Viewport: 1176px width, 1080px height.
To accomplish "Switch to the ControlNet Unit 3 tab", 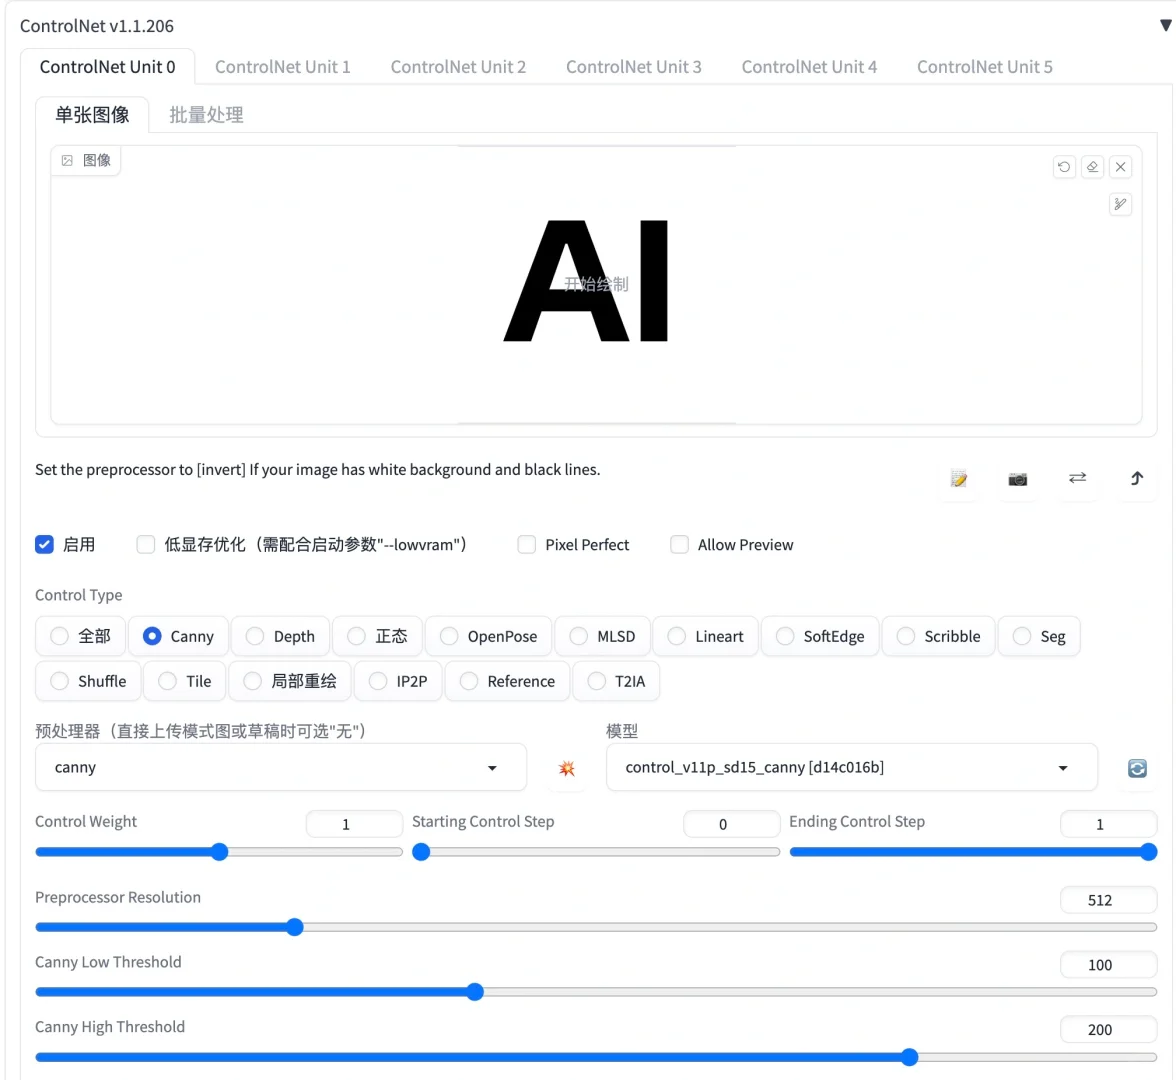I will coord(634,66).
